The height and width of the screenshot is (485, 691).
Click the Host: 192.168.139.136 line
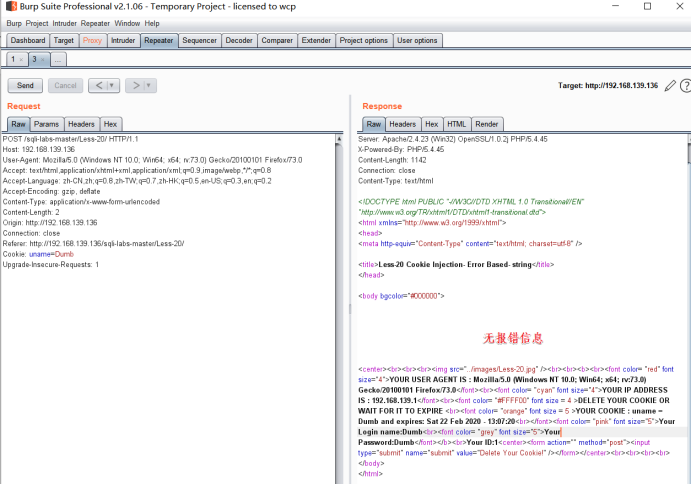(39, 149)
